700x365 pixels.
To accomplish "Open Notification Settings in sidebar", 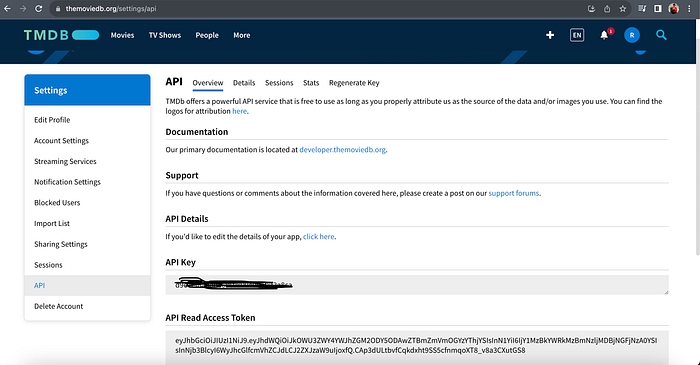I will [67, 182].
